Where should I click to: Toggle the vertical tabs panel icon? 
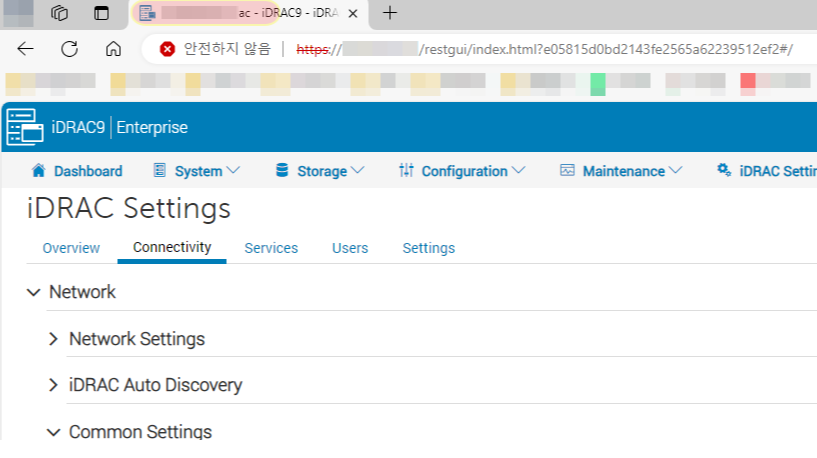(x=101, y=13)
